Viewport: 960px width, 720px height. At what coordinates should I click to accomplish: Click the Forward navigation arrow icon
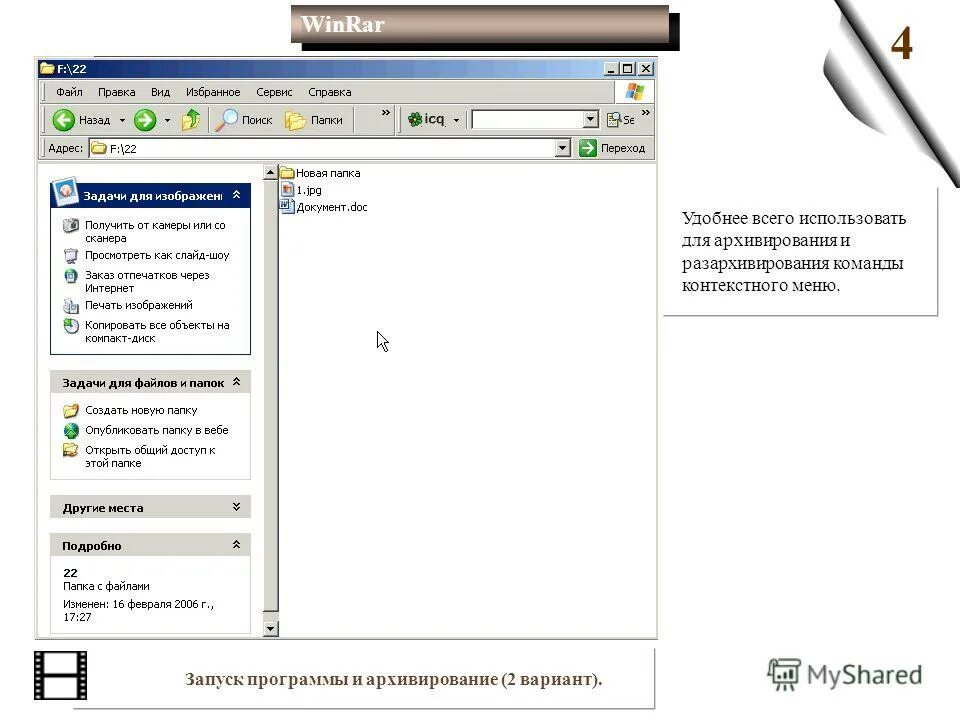pos(146,119)
